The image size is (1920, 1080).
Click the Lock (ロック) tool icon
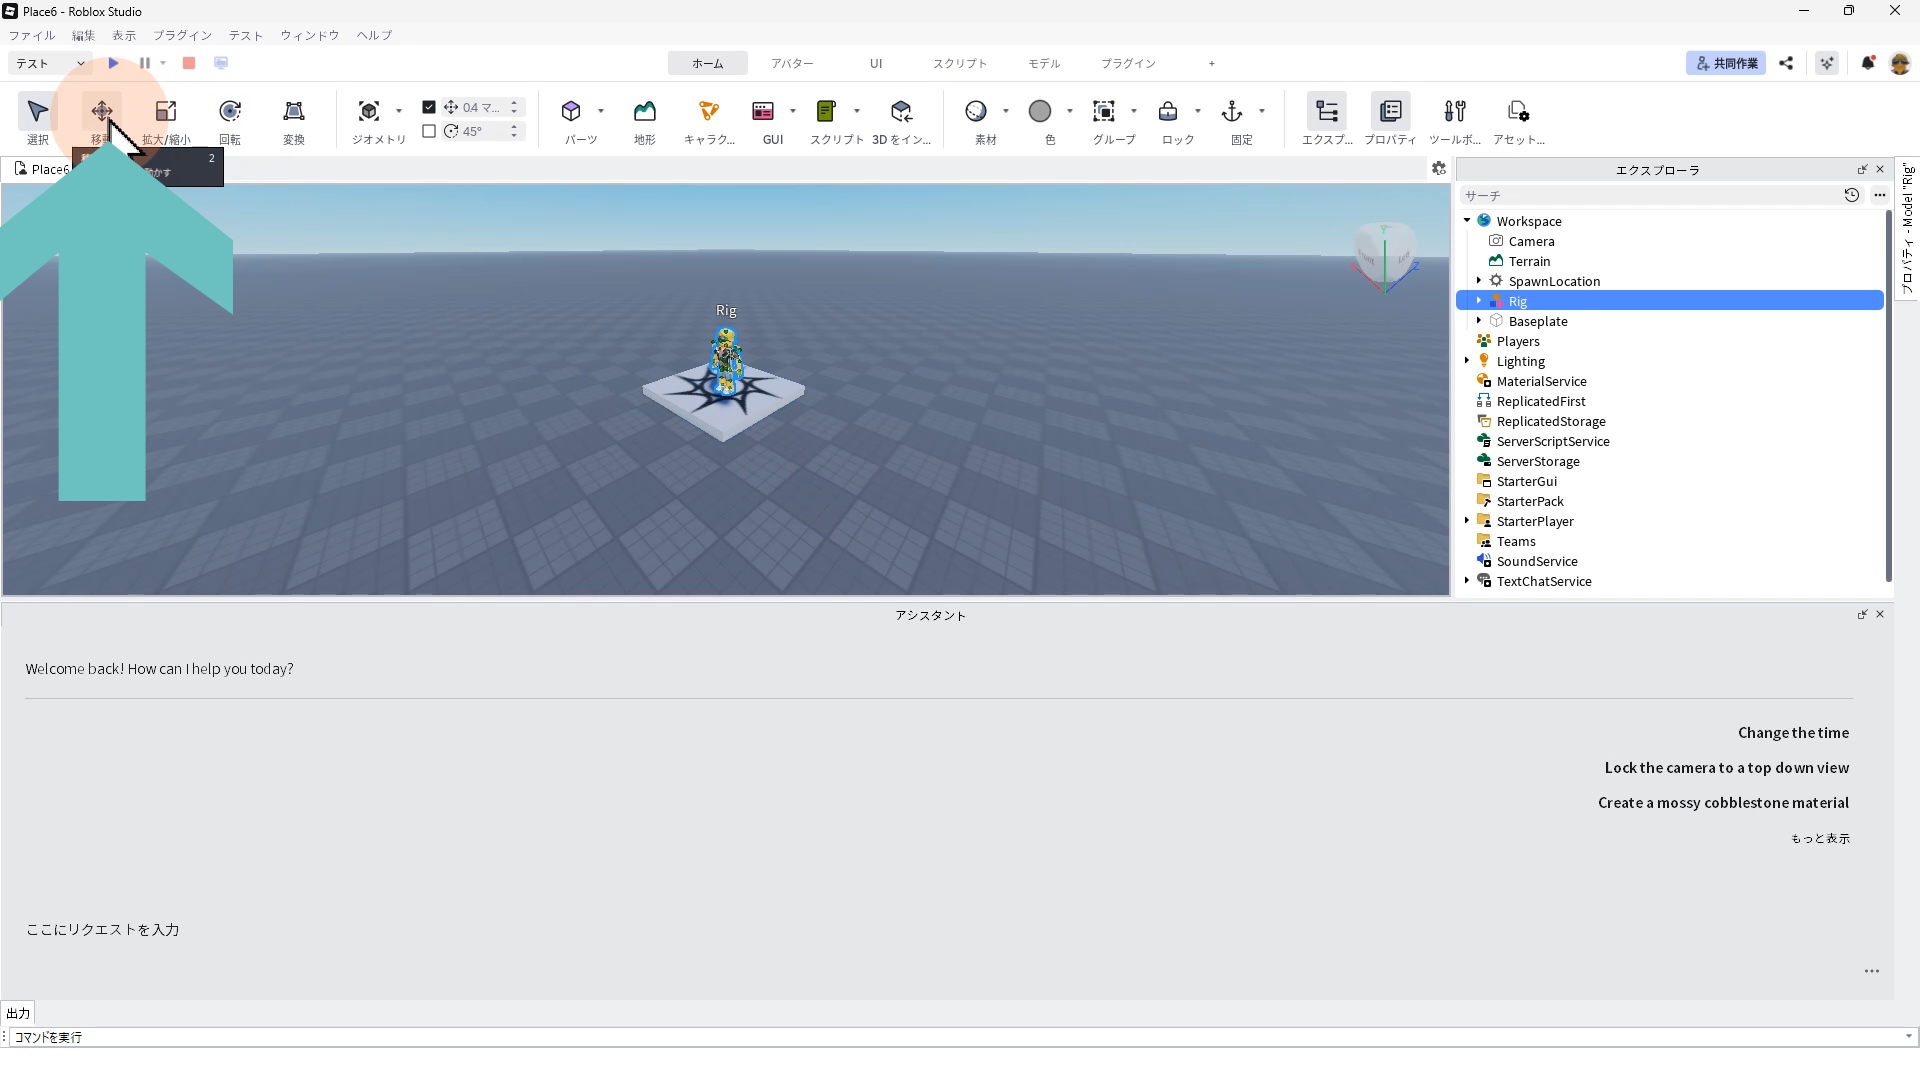(x=1168, y=112)
